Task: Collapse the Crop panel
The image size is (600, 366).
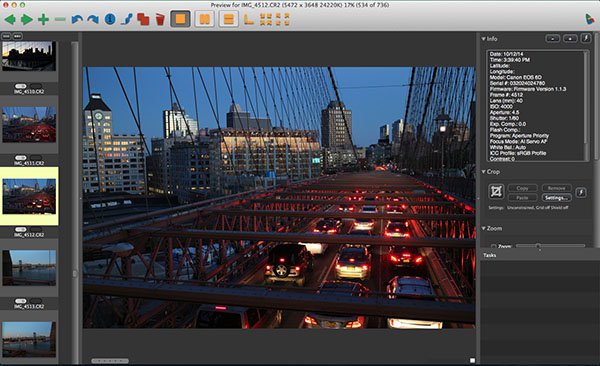Action: coord(484,172)
